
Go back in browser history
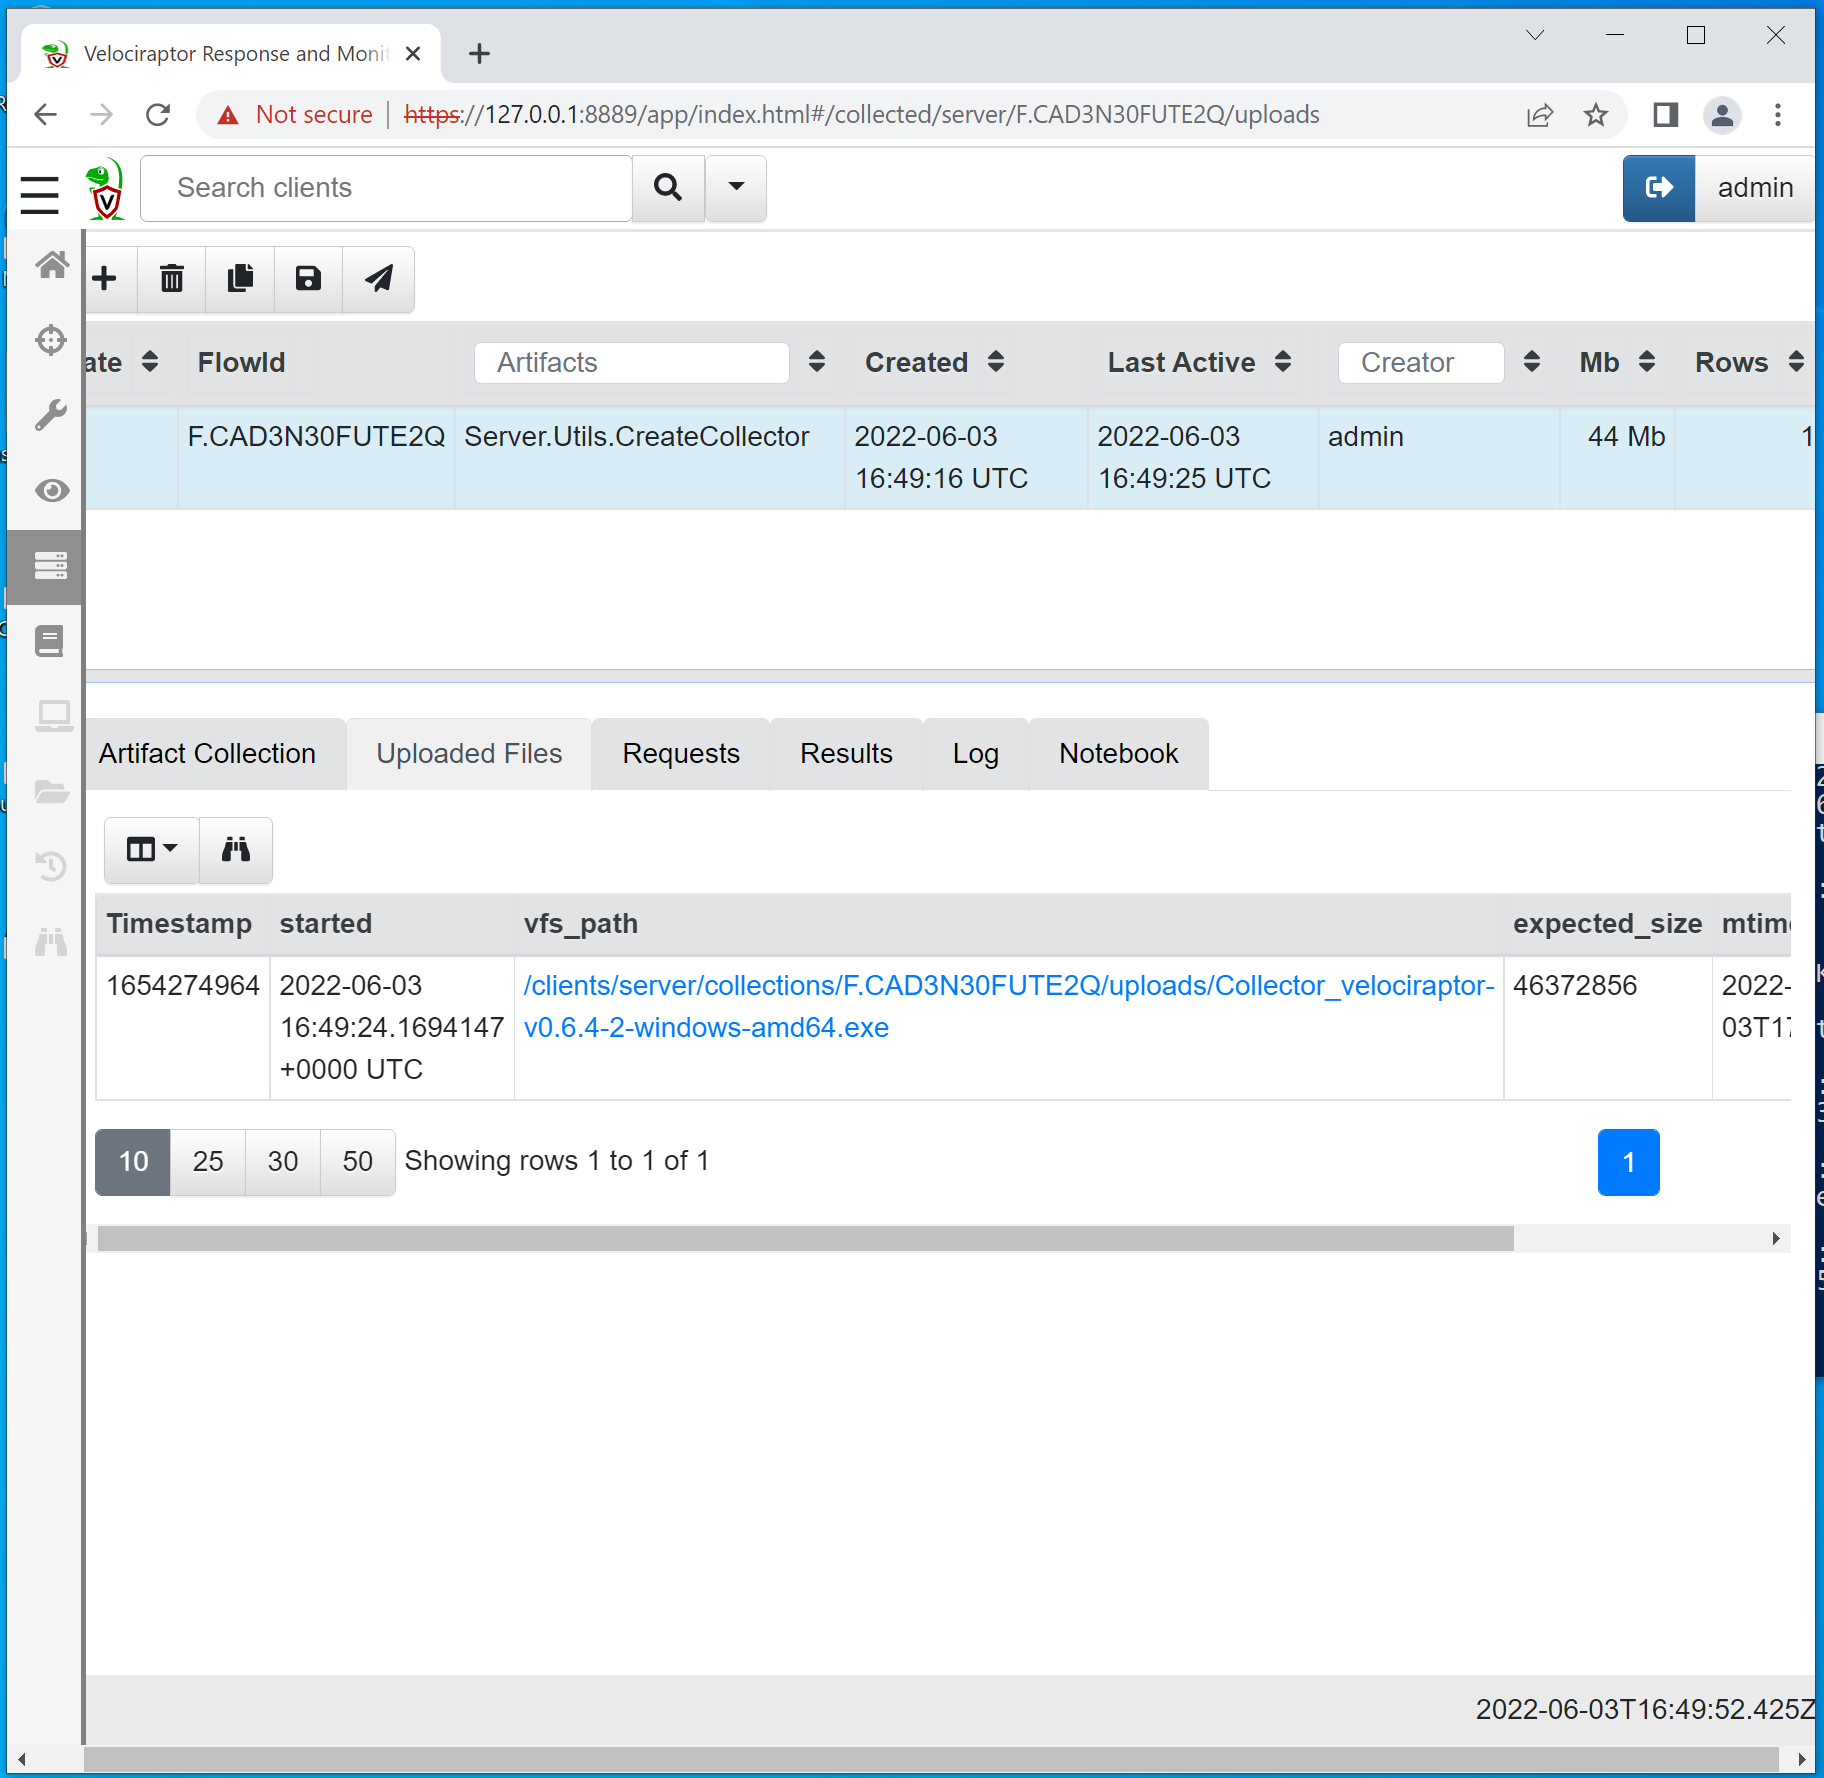[46, 115]
